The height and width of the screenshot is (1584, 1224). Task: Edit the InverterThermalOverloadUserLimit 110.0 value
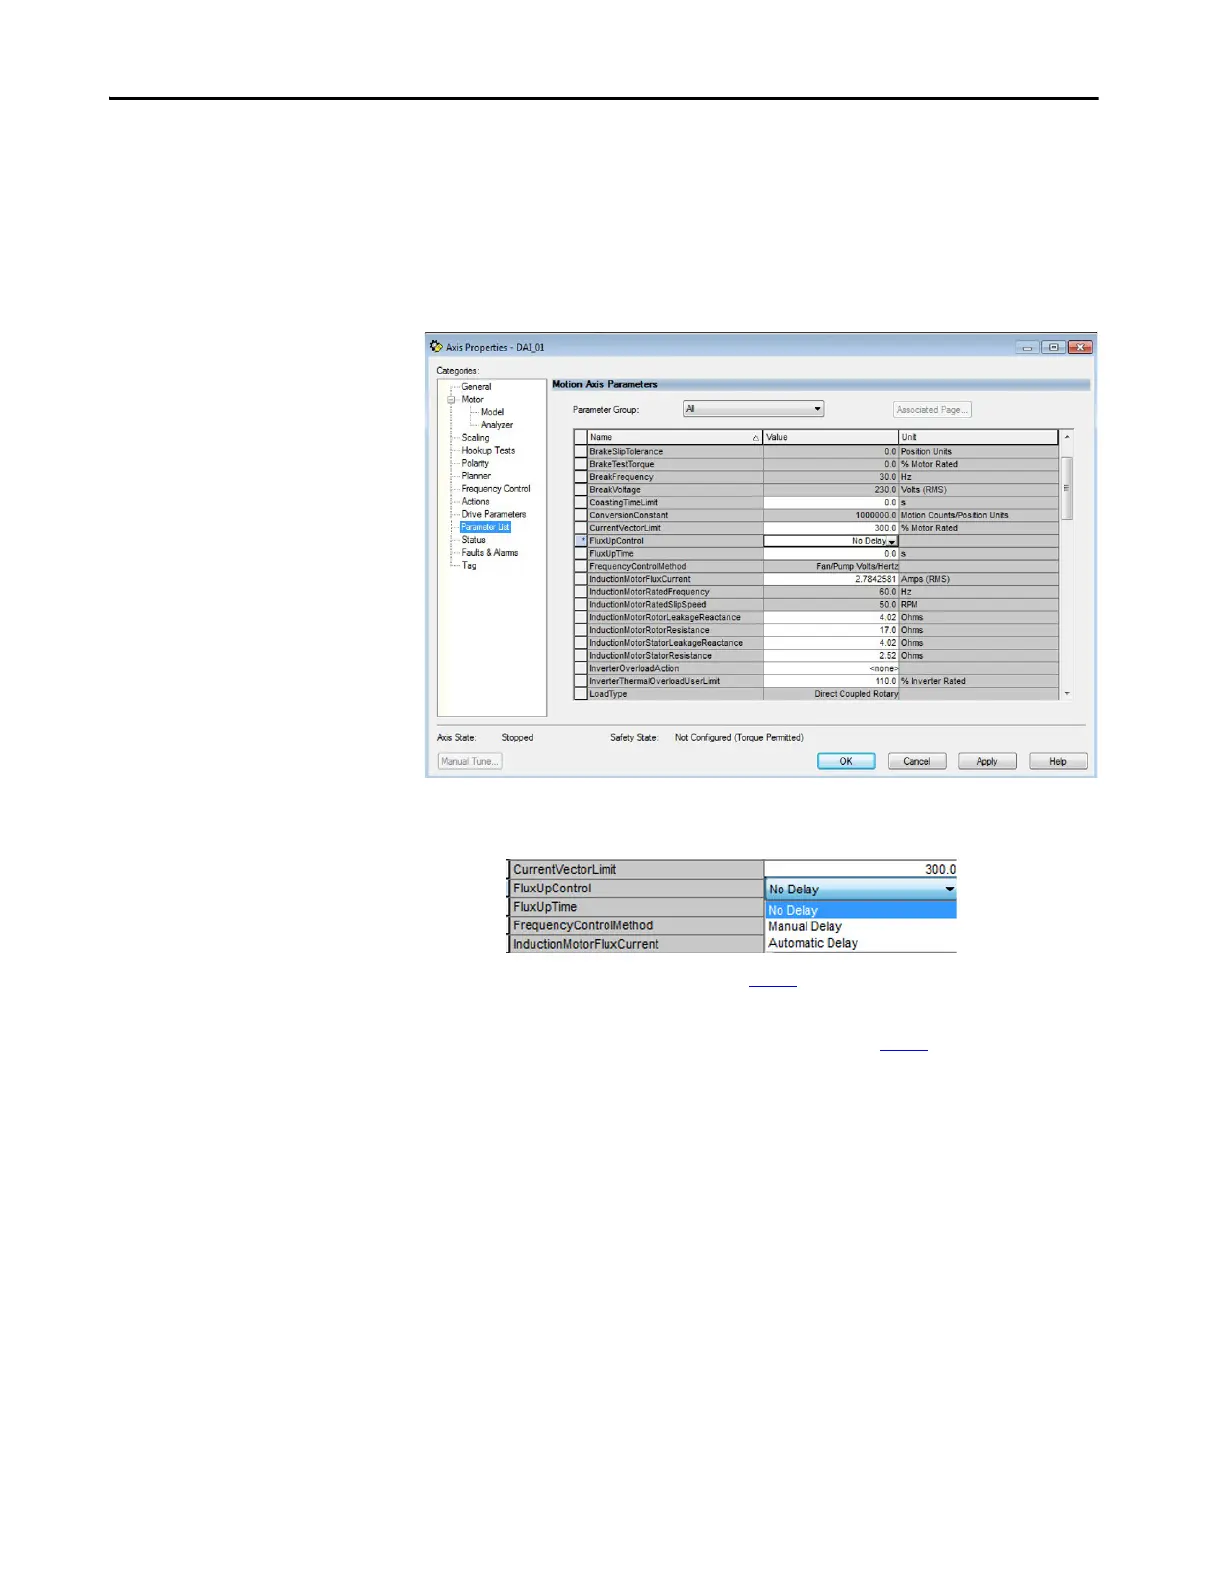point(831,681)
